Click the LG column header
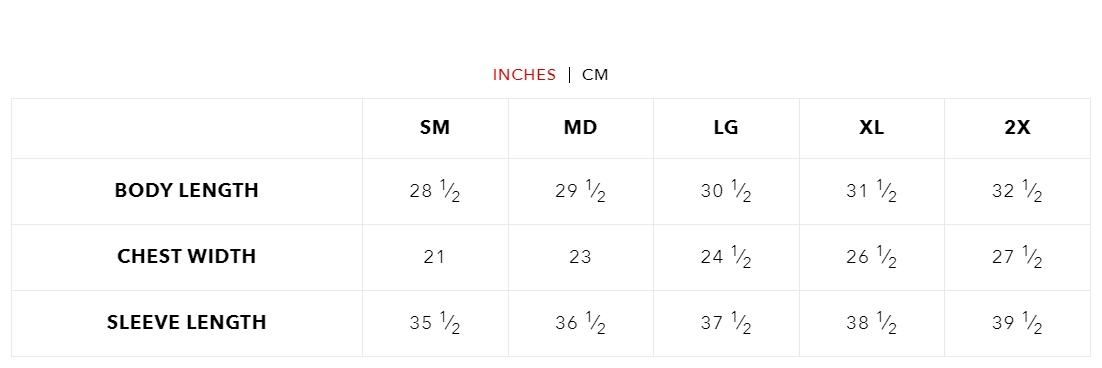Screen dimensions: 1102x368 point(726,128)
